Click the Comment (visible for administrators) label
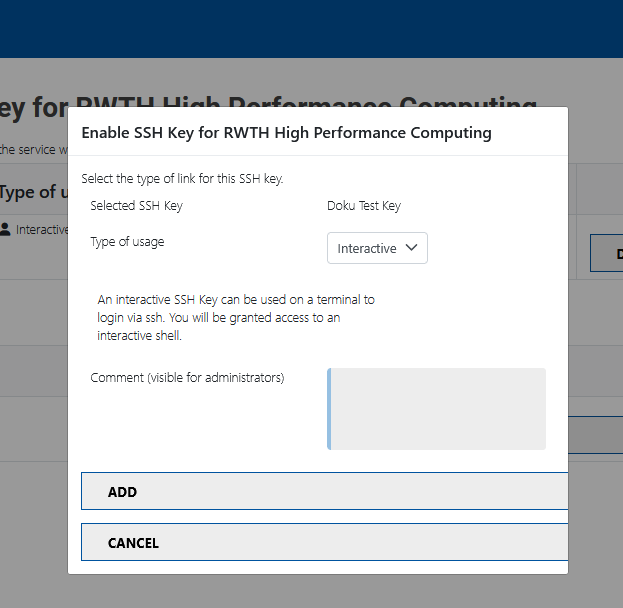Viewport: 623px width, 608px height. coord(187,378)
